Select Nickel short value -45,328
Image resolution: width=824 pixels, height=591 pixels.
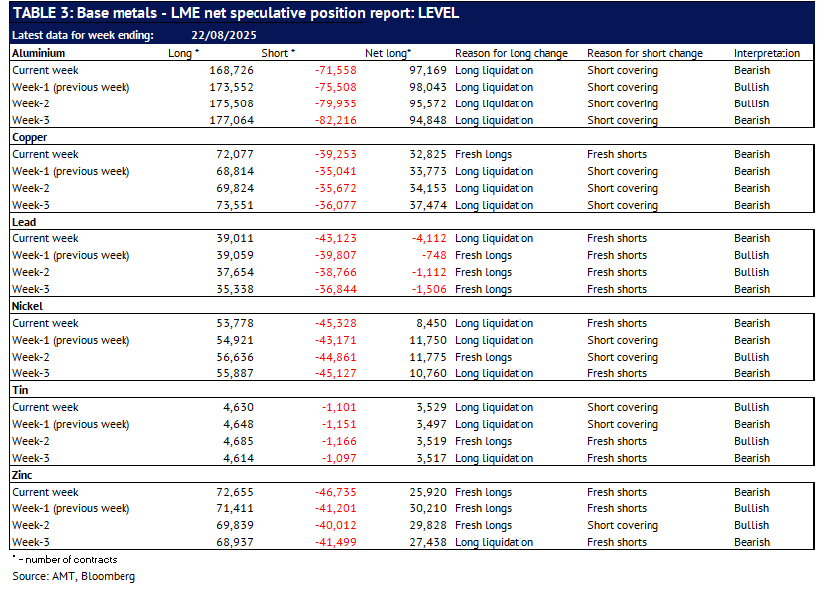pyautogui.click(x=336, y=323)
